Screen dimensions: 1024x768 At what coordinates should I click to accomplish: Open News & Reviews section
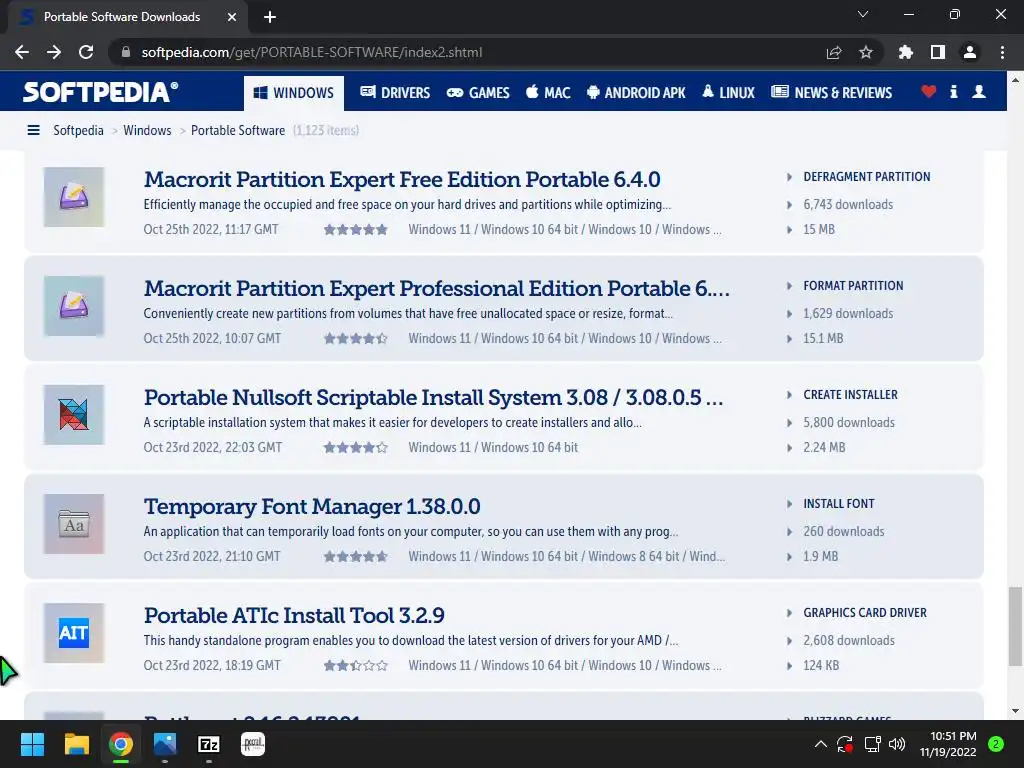831,93
